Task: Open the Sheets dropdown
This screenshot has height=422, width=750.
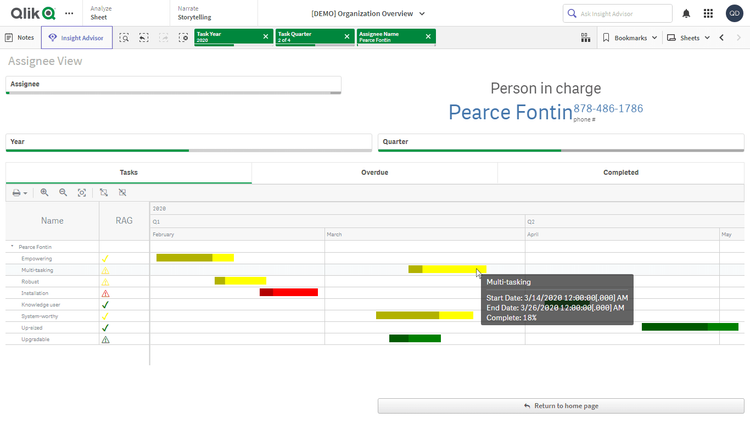Action: pos(689,37)
